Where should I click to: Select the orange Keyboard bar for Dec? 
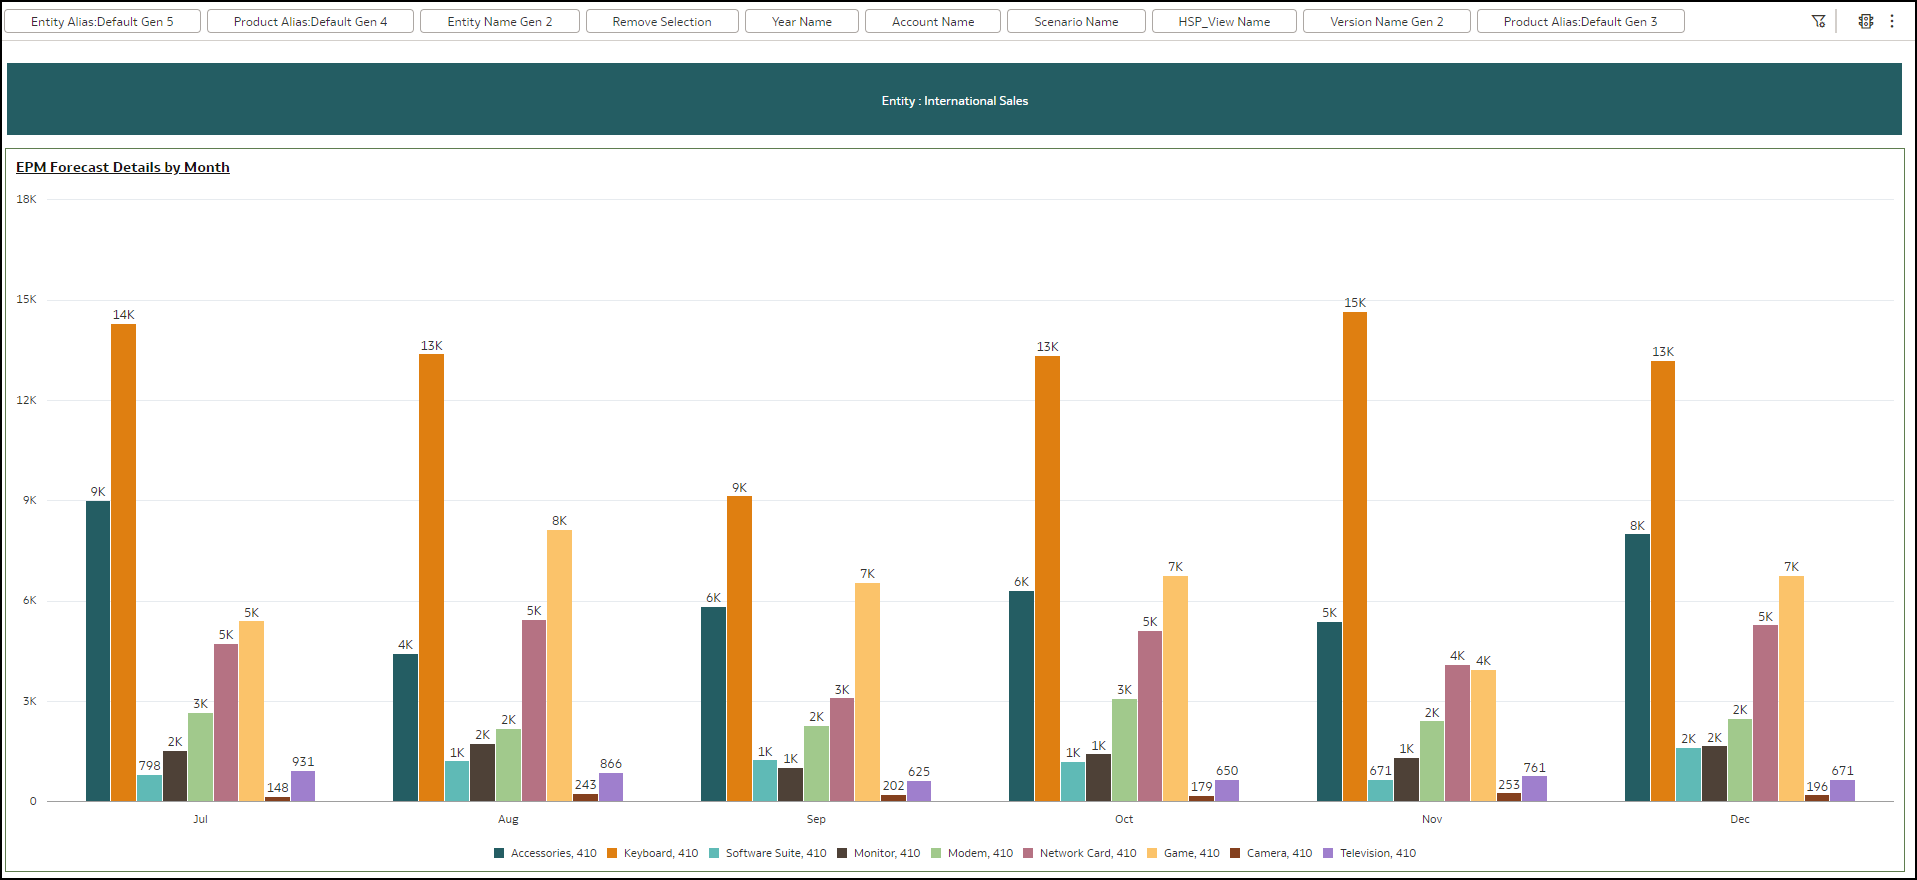point(1663,581)
